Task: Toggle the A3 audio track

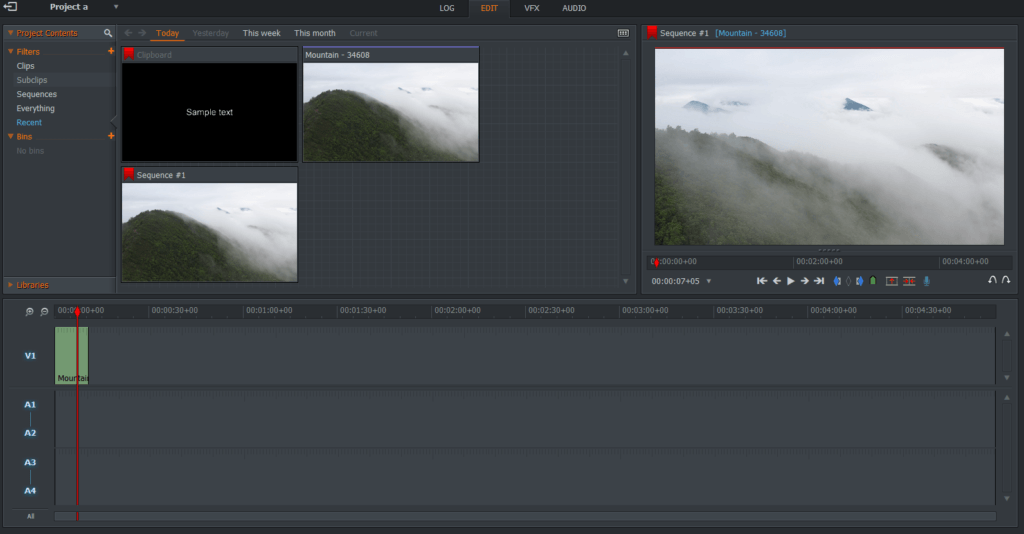Action: tap(30, 462)
